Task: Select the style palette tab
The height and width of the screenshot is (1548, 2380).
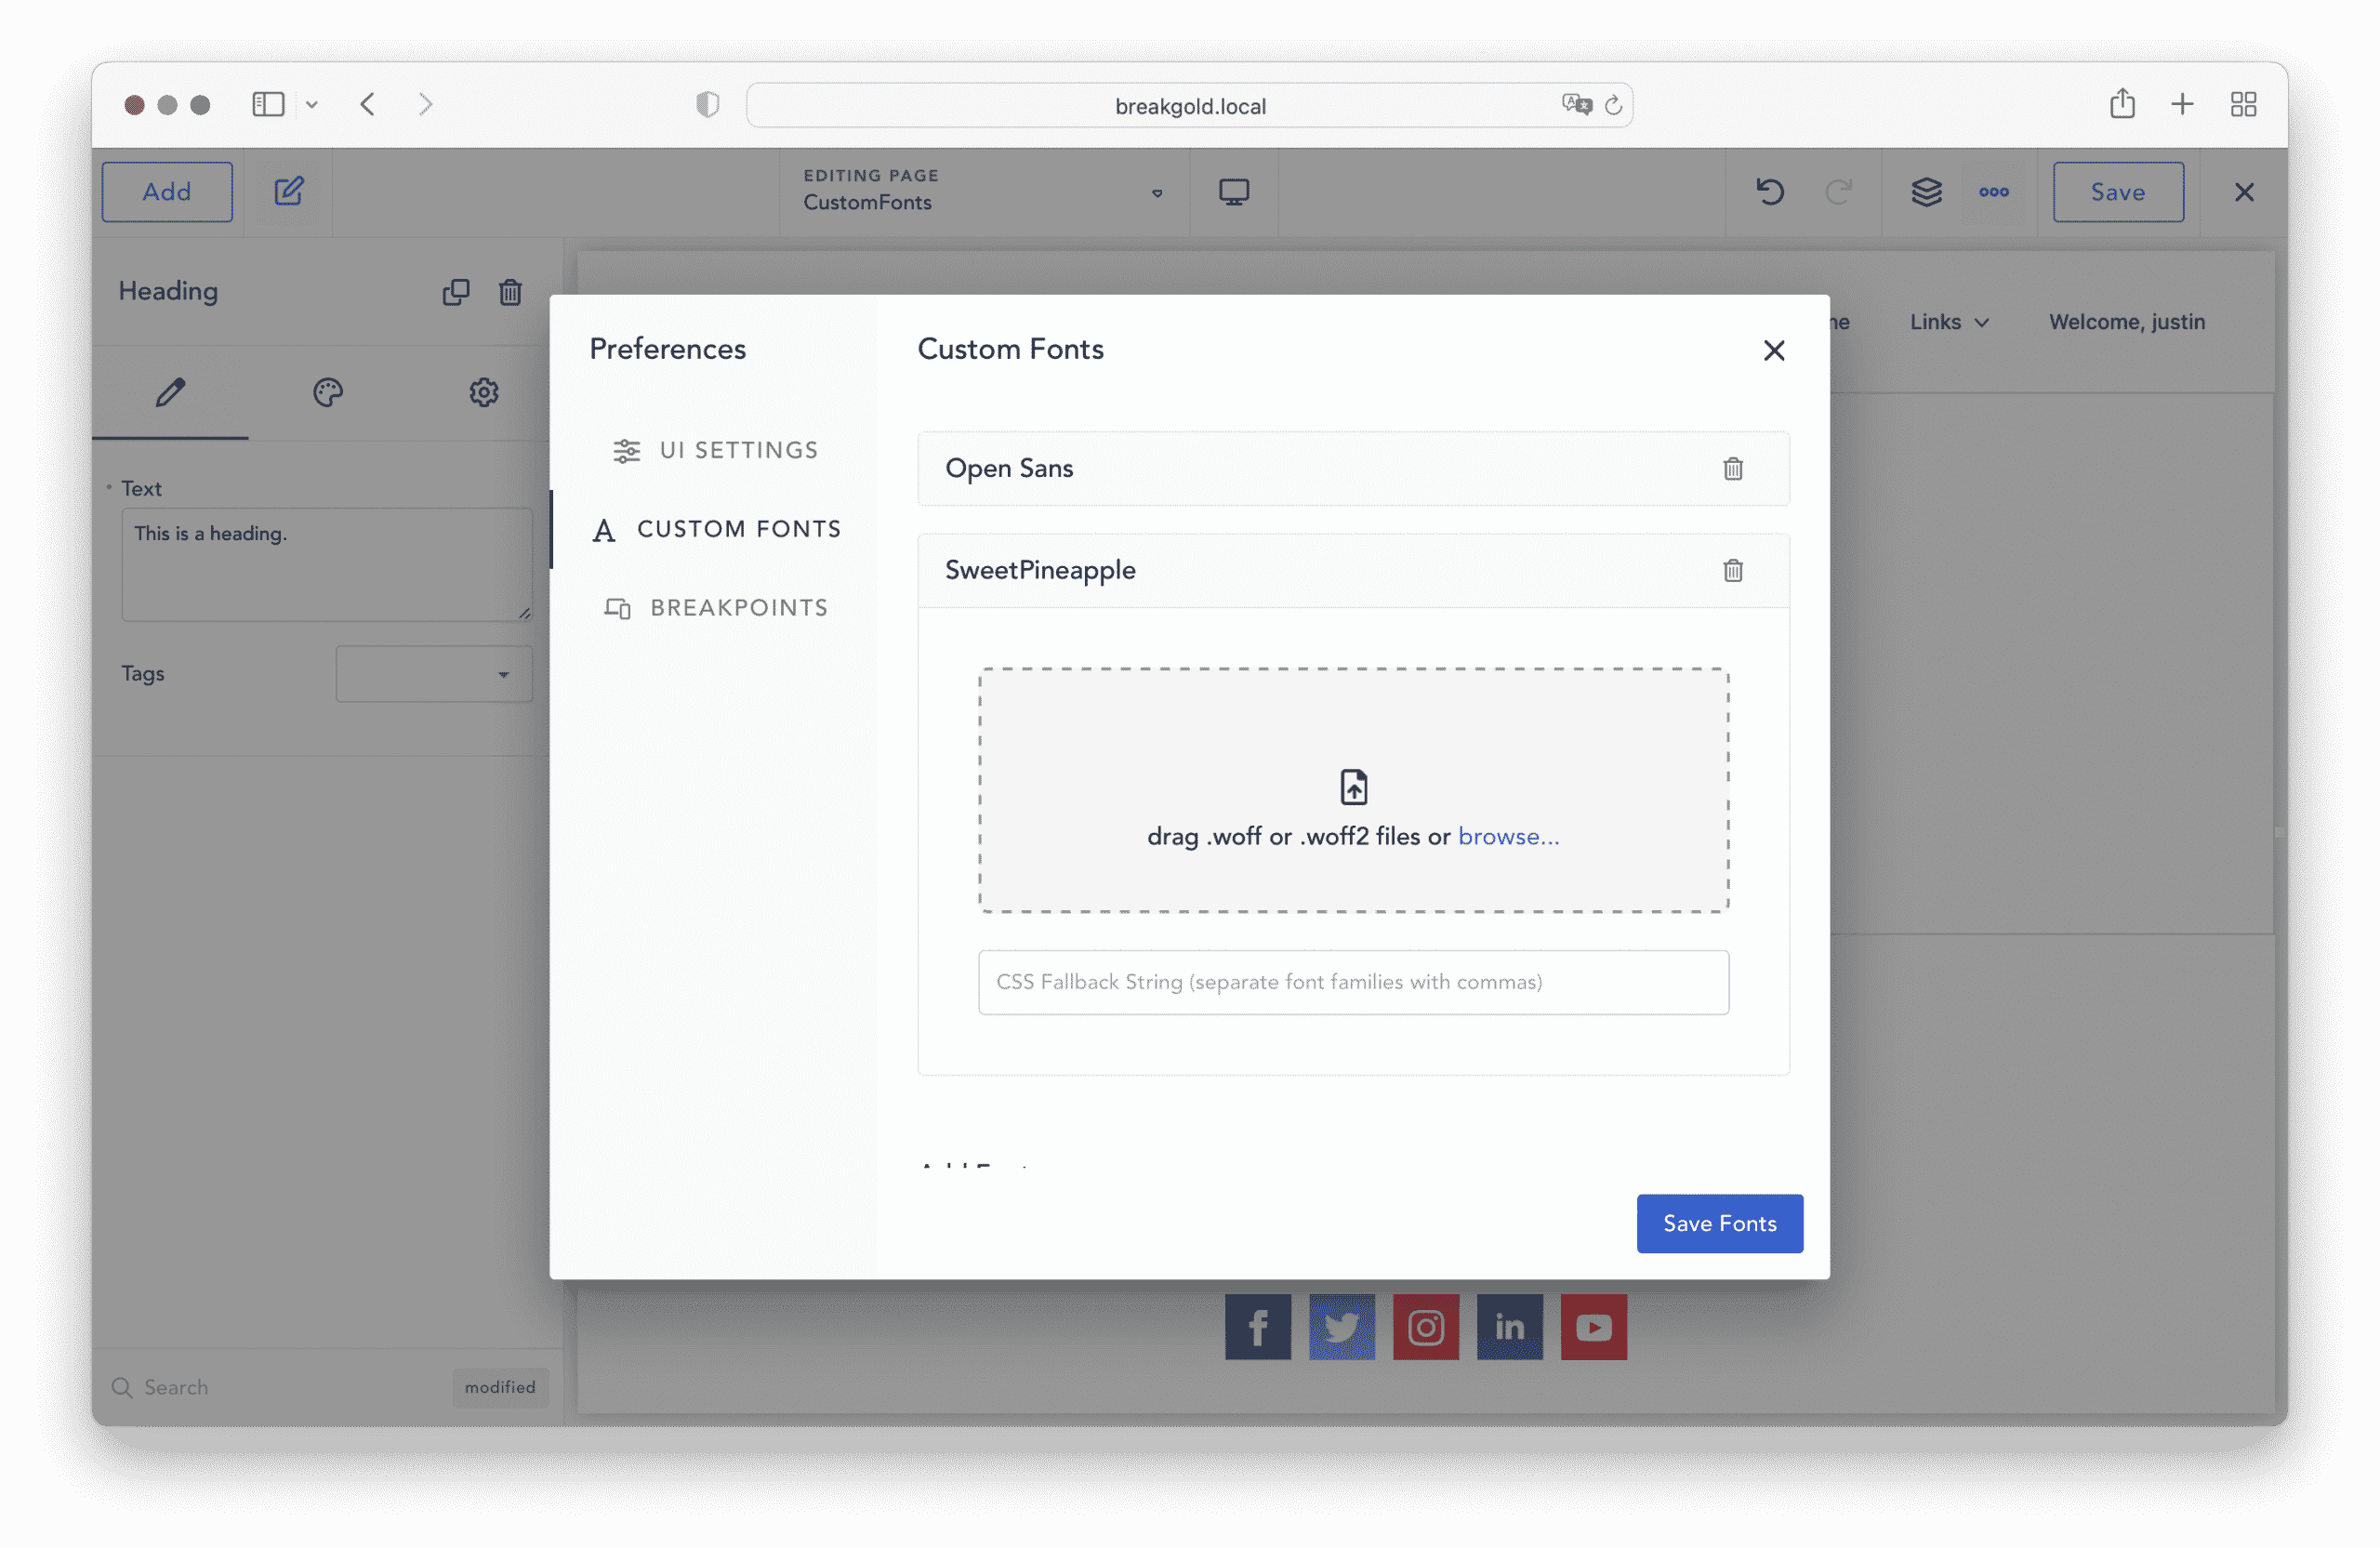Action: pos(328,393)
